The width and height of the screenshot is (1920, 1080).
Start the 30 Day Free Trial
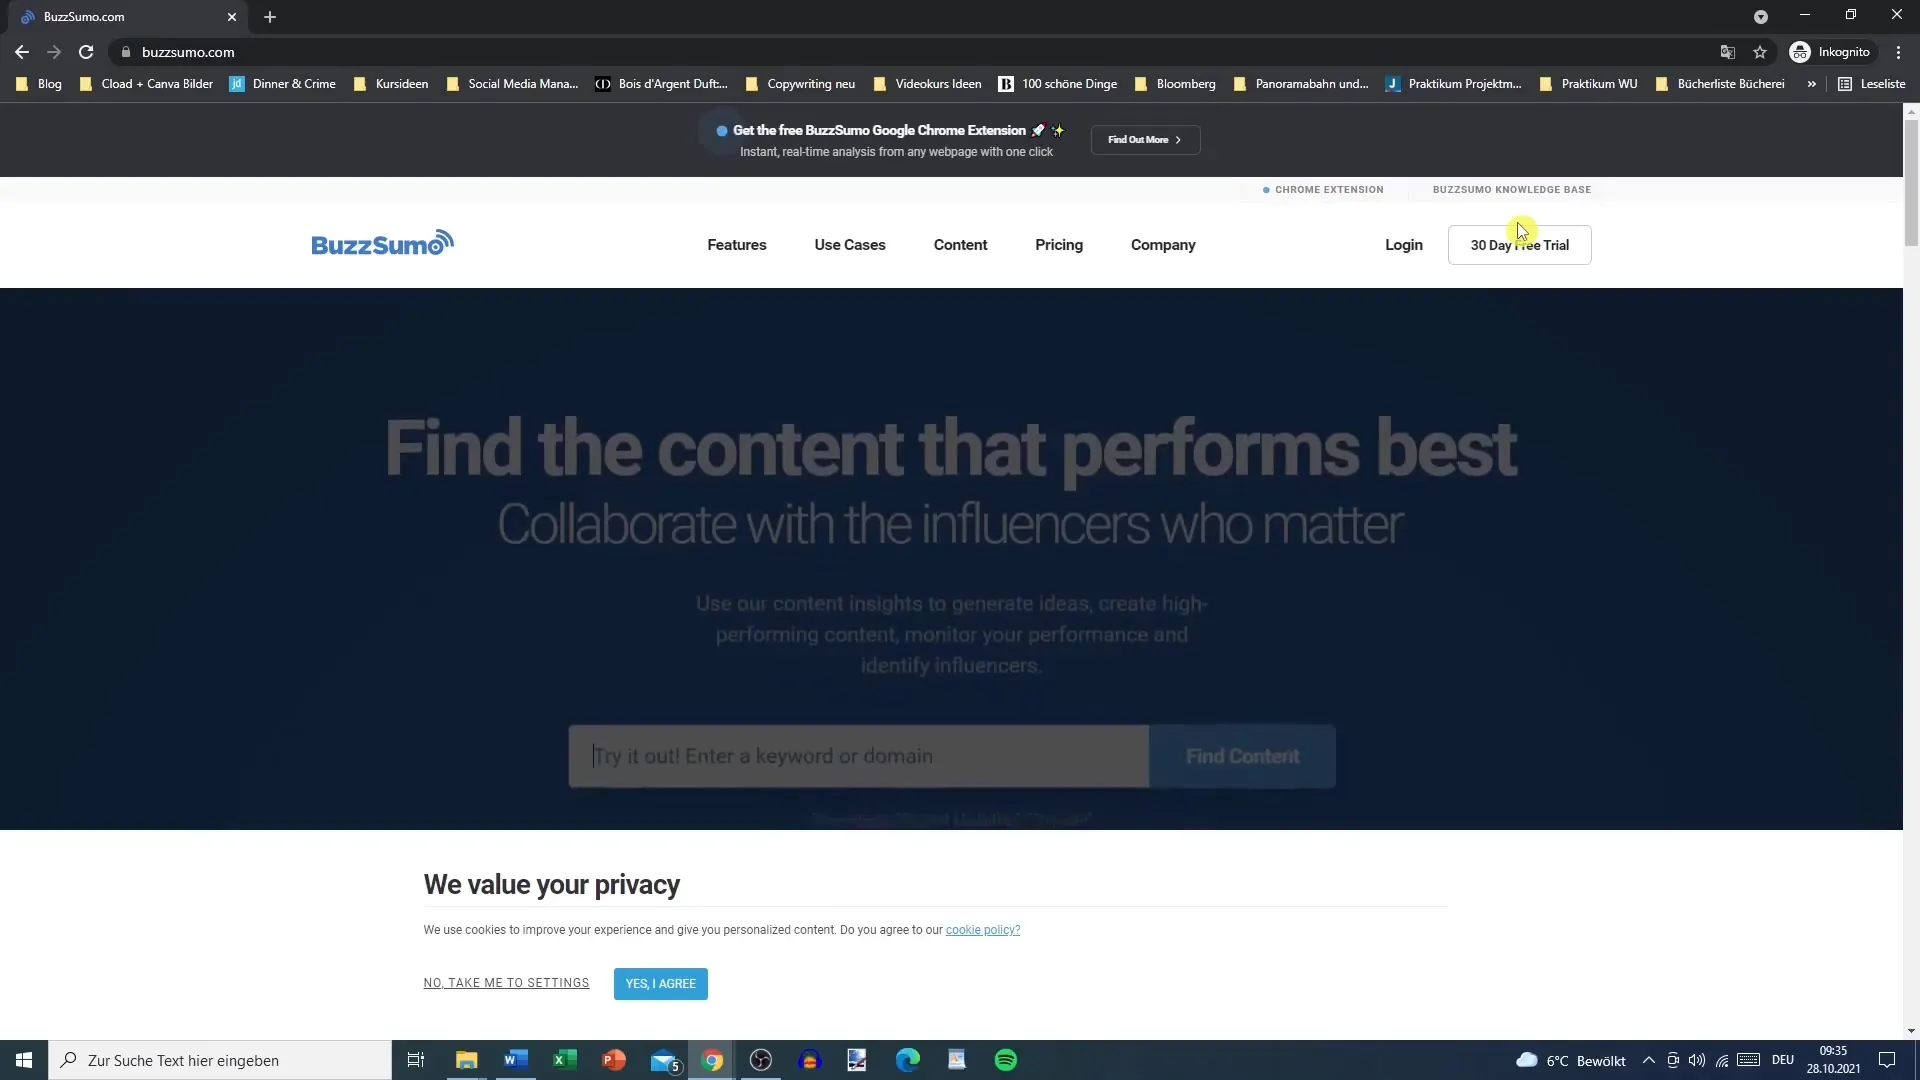pos(1519,245)
